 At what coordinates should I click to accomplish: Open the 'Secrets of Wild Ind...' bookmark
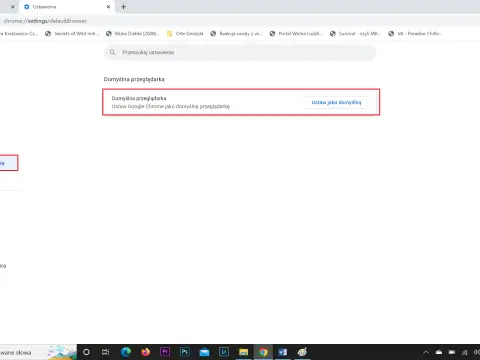(72, 34)
